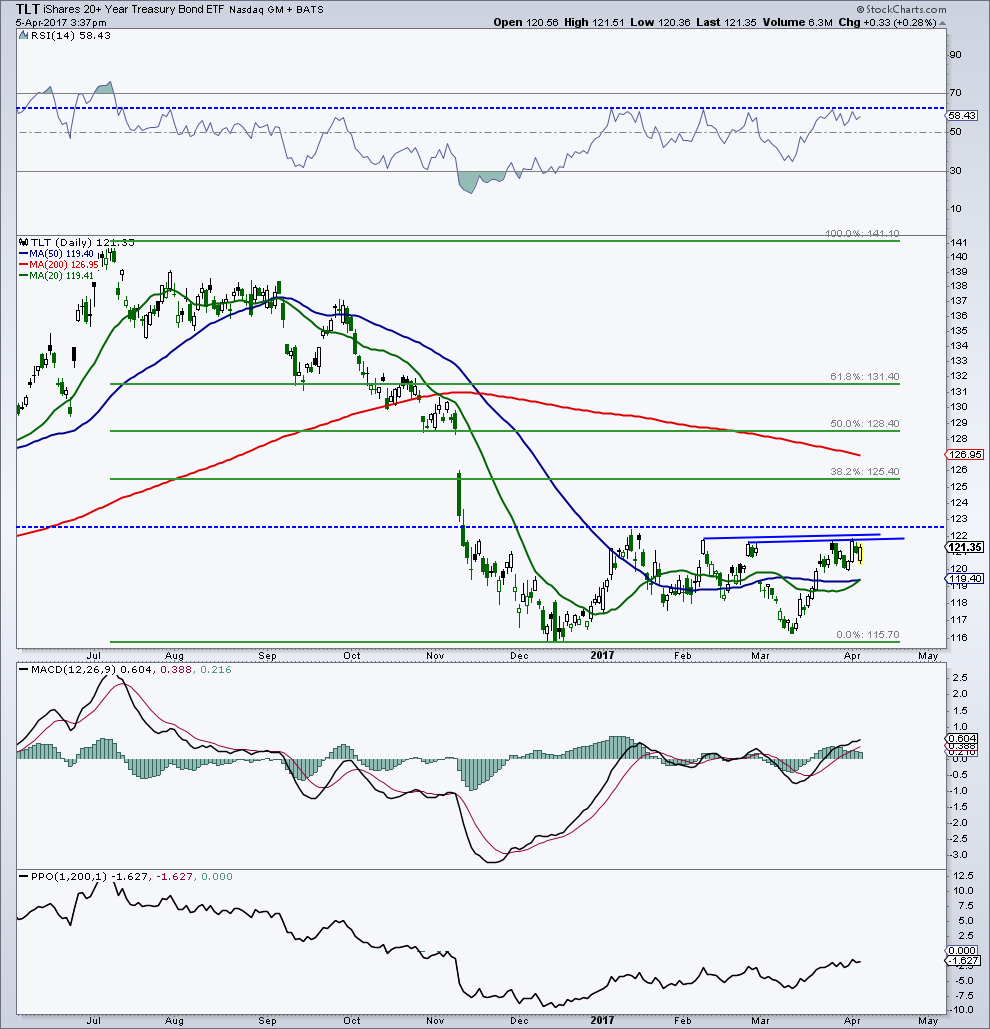Click the 100.0%: 141.10 Fibonacci label
Viewport: 990px width, 1029px height.
(862, 233)
